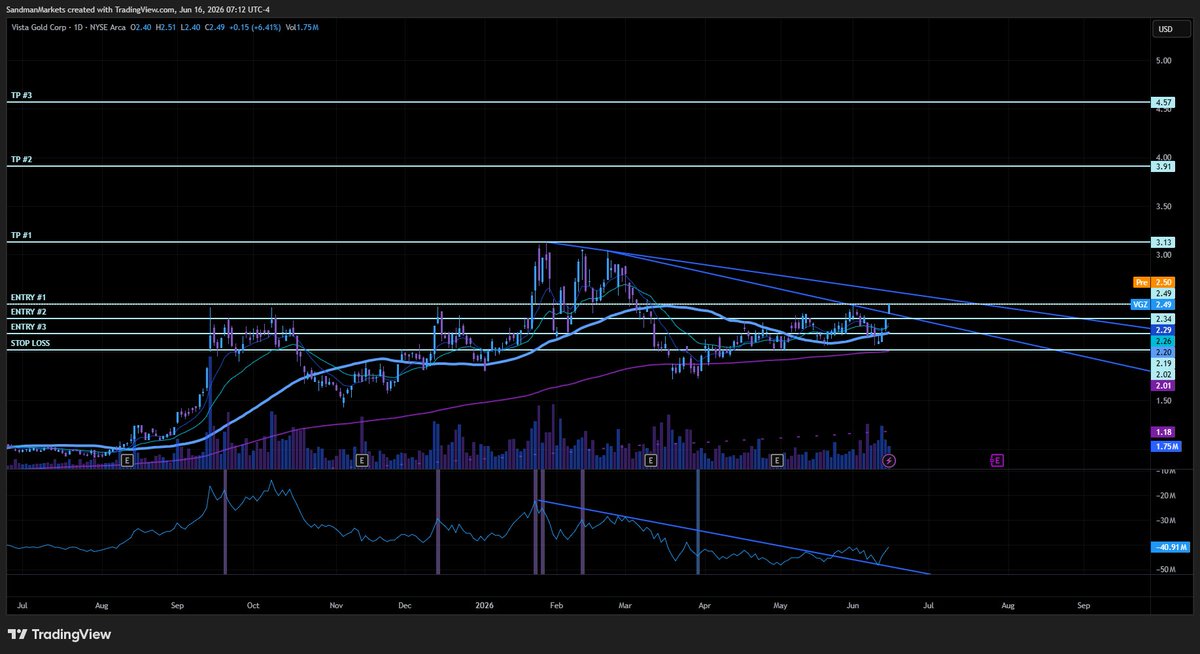Click the earnings E marker near mid-November

pyautogui.click(x=361, y=460)
